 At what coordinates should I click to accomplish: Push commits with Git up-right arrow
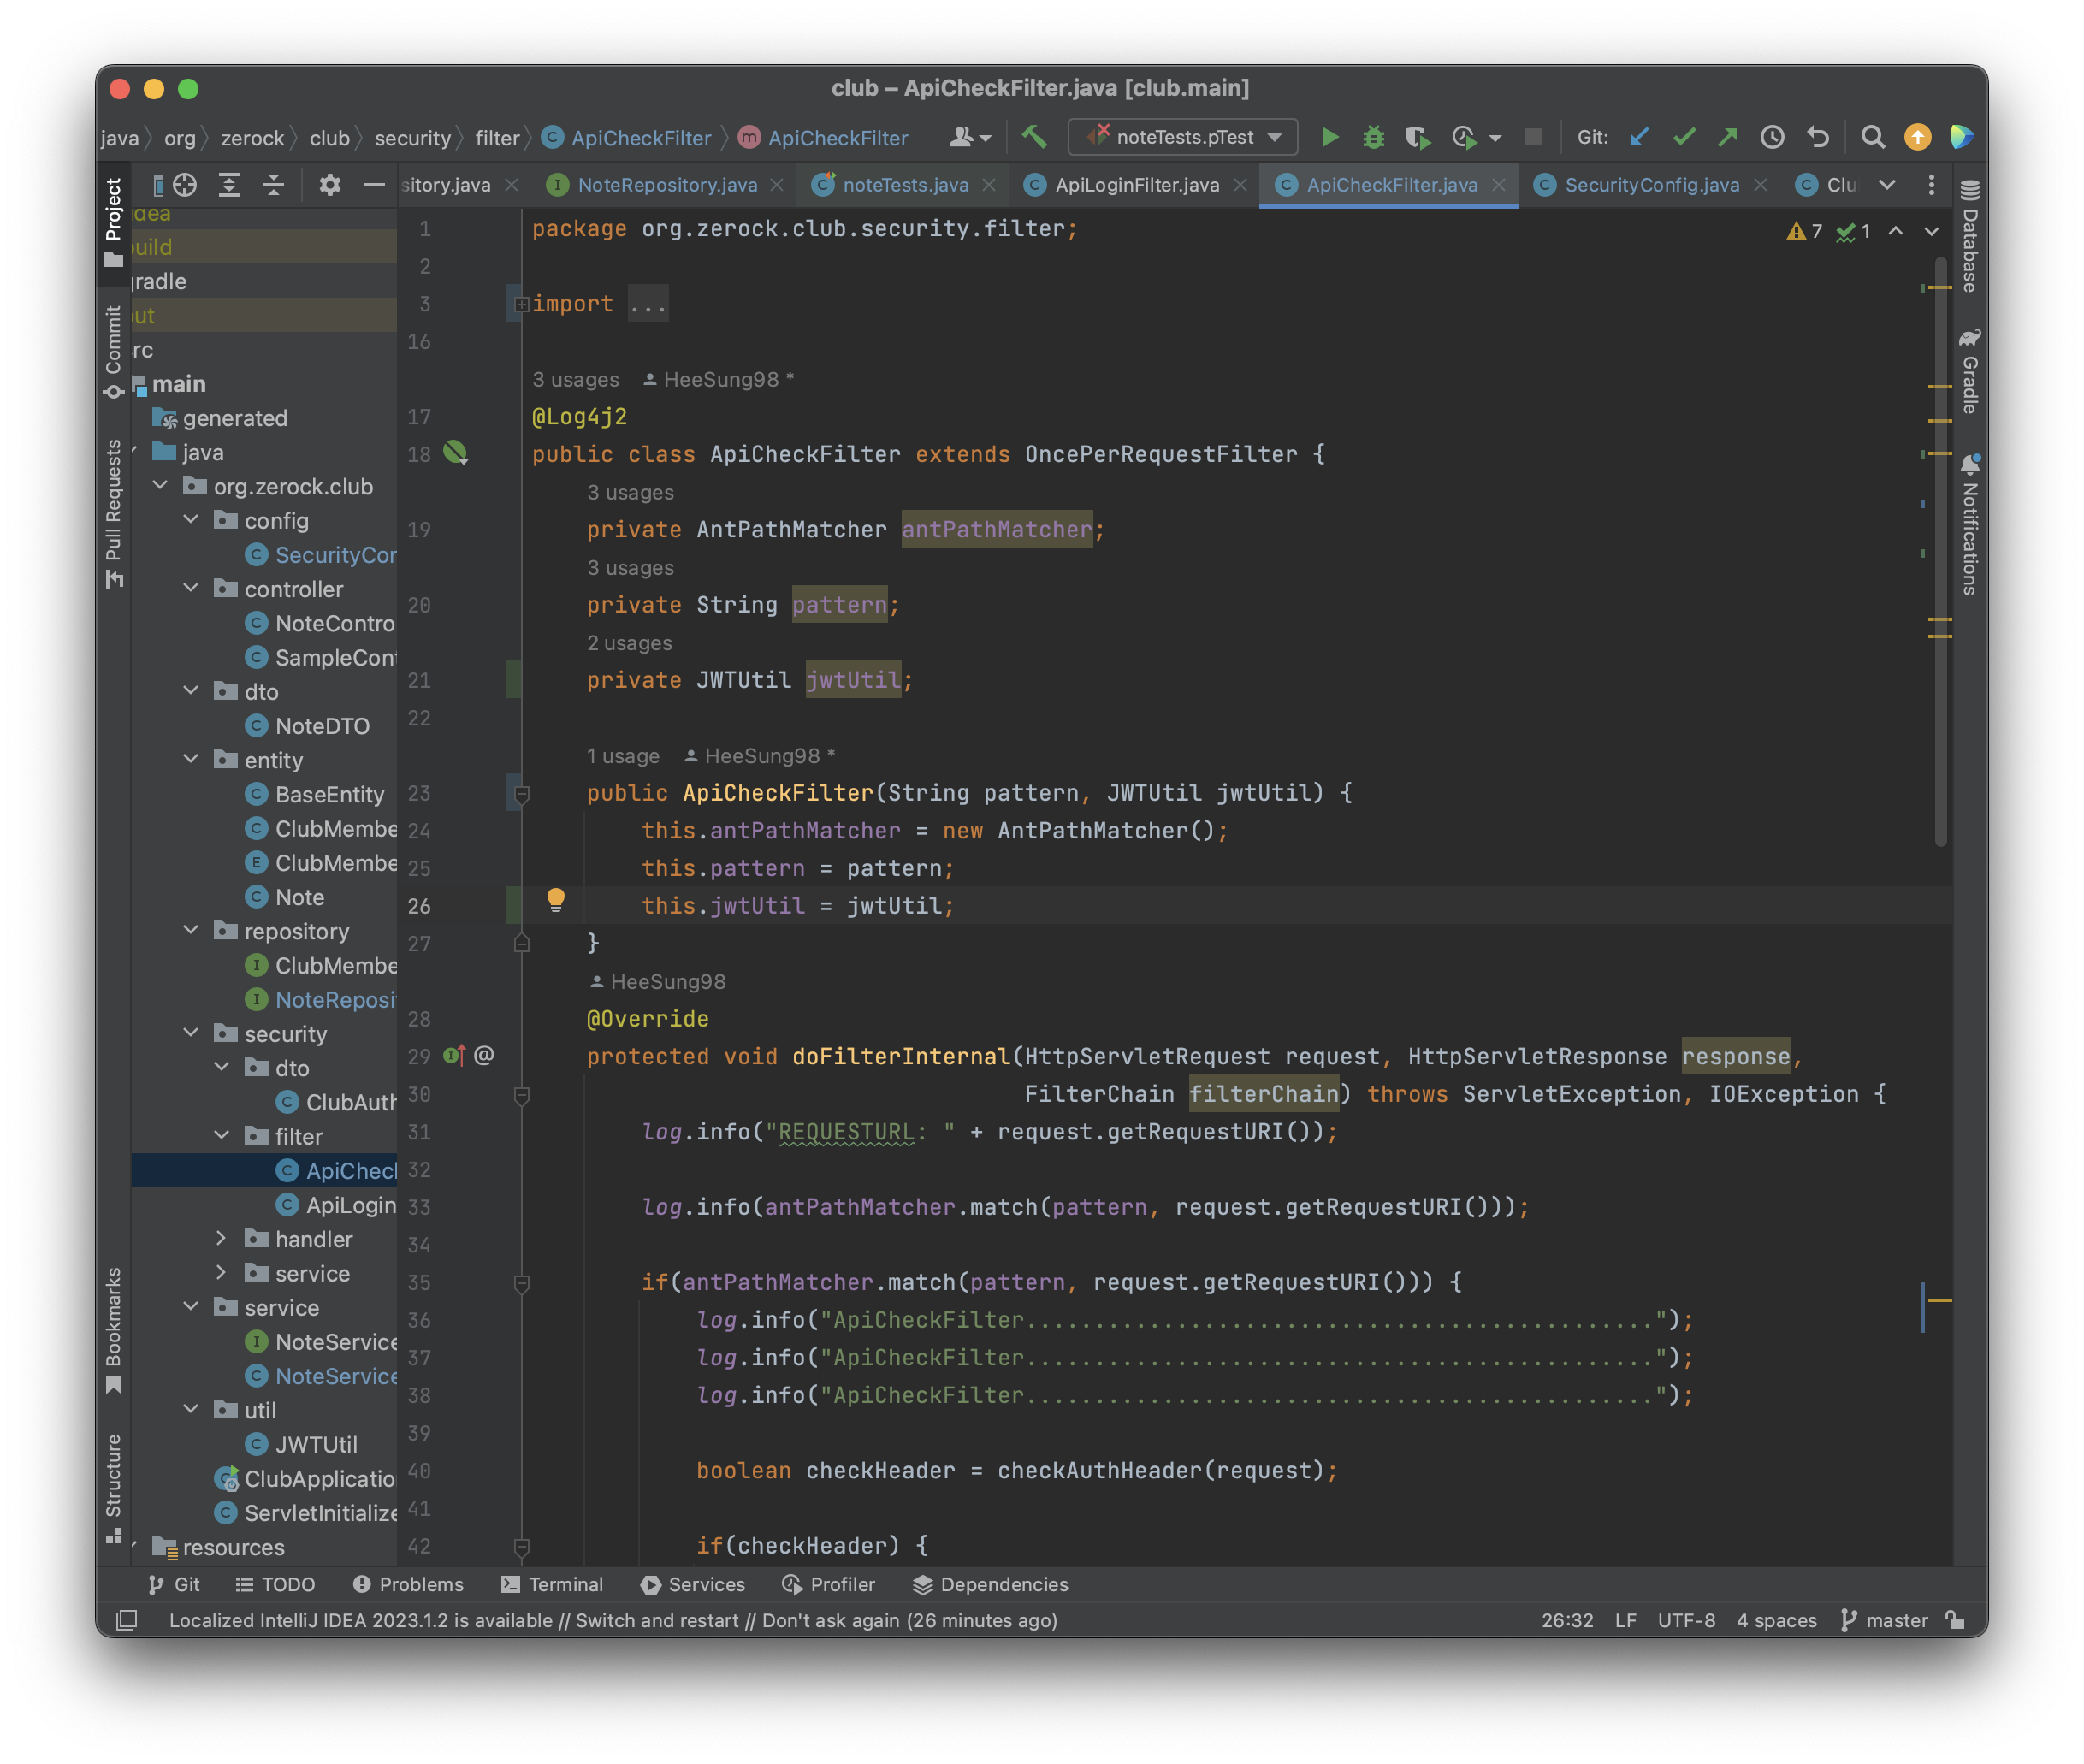coord(1727,137)
